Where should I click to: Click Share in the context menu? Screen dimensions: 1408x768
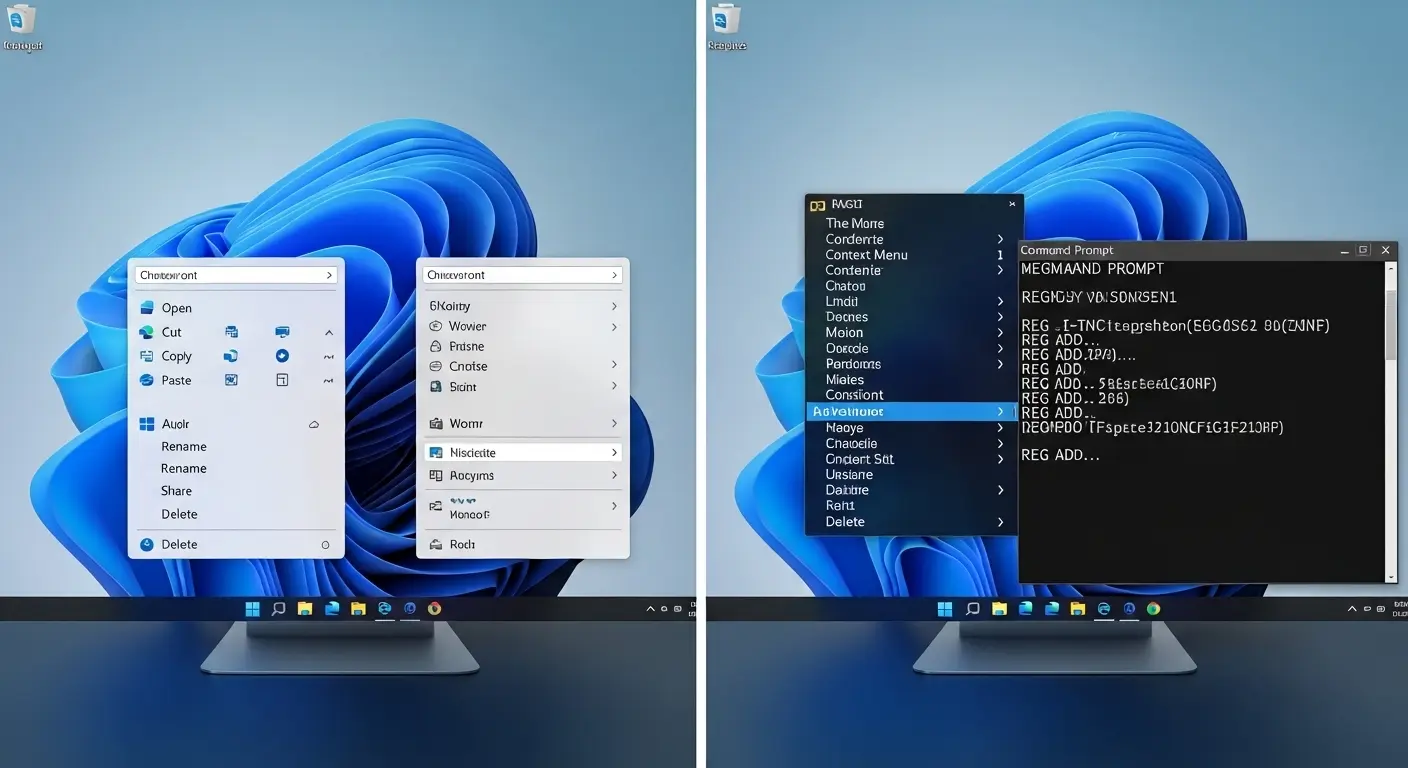[x=176, y=490]
